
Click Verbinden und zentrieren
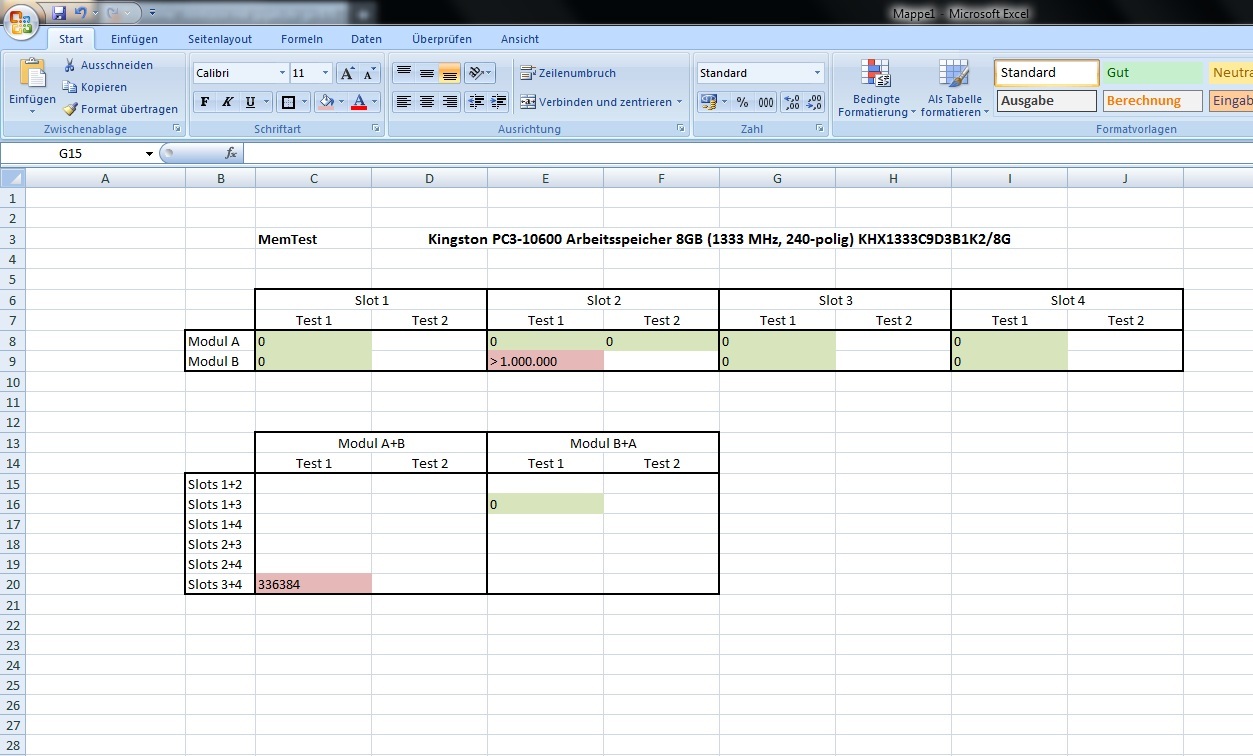[x=596, y=102]
